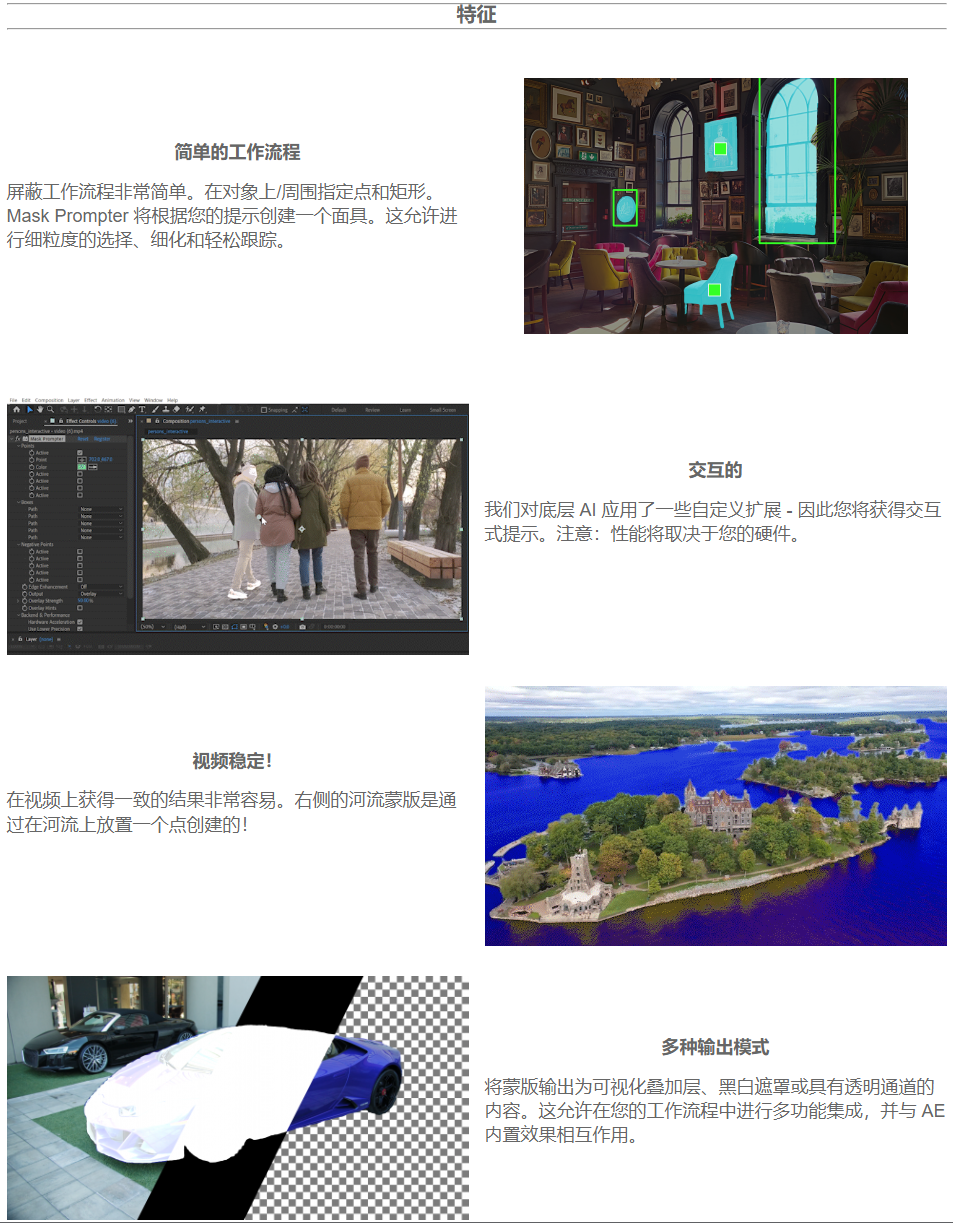Screen dimensions: 953x1223
Task: Open the aerial island river mask image
Action: click(716, 815)
